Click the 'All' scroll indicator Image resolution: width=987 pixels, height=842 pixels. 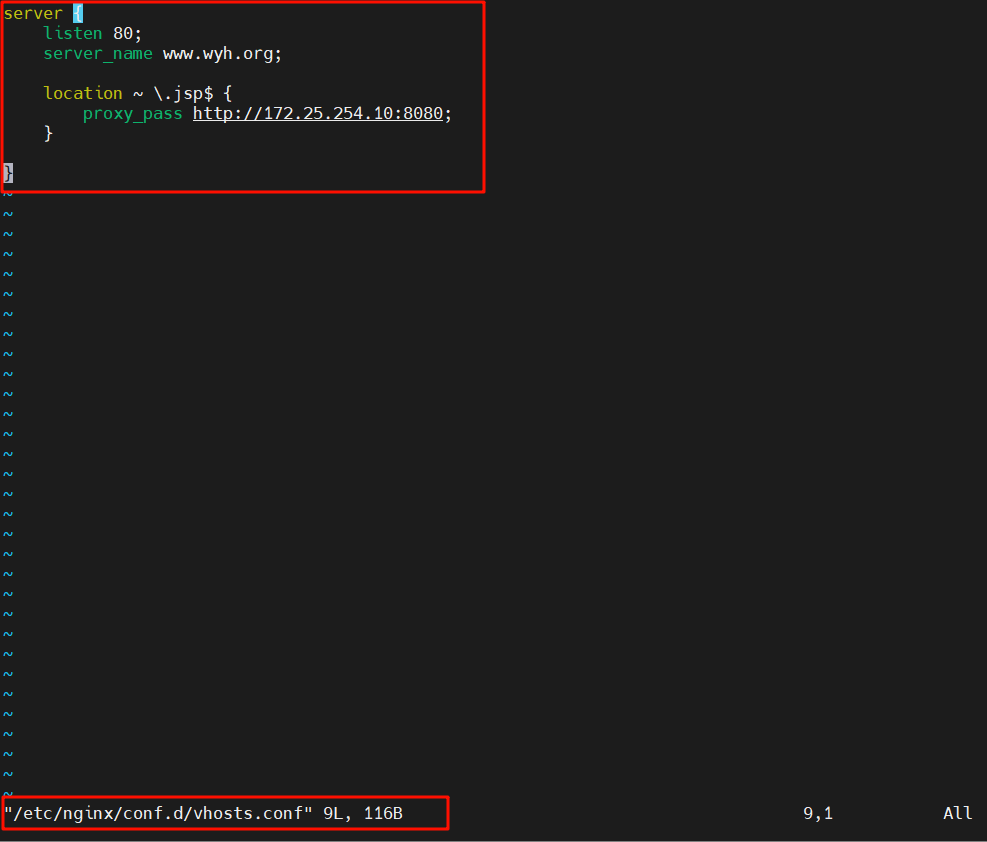pyautogui.click(x=957, y=814)
